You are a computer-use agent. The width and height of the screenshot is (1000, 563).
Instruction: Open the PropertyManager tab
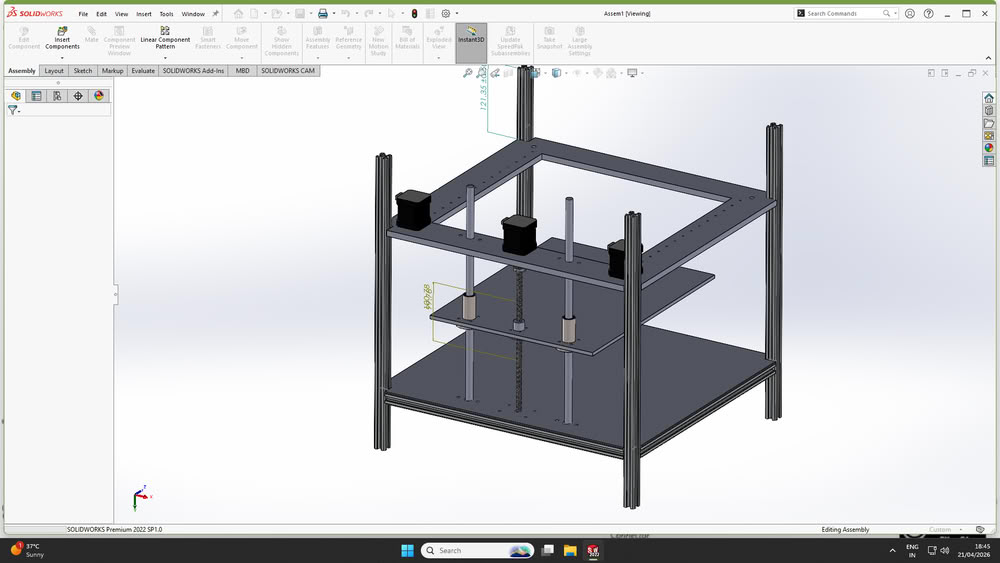coord(36,96)
